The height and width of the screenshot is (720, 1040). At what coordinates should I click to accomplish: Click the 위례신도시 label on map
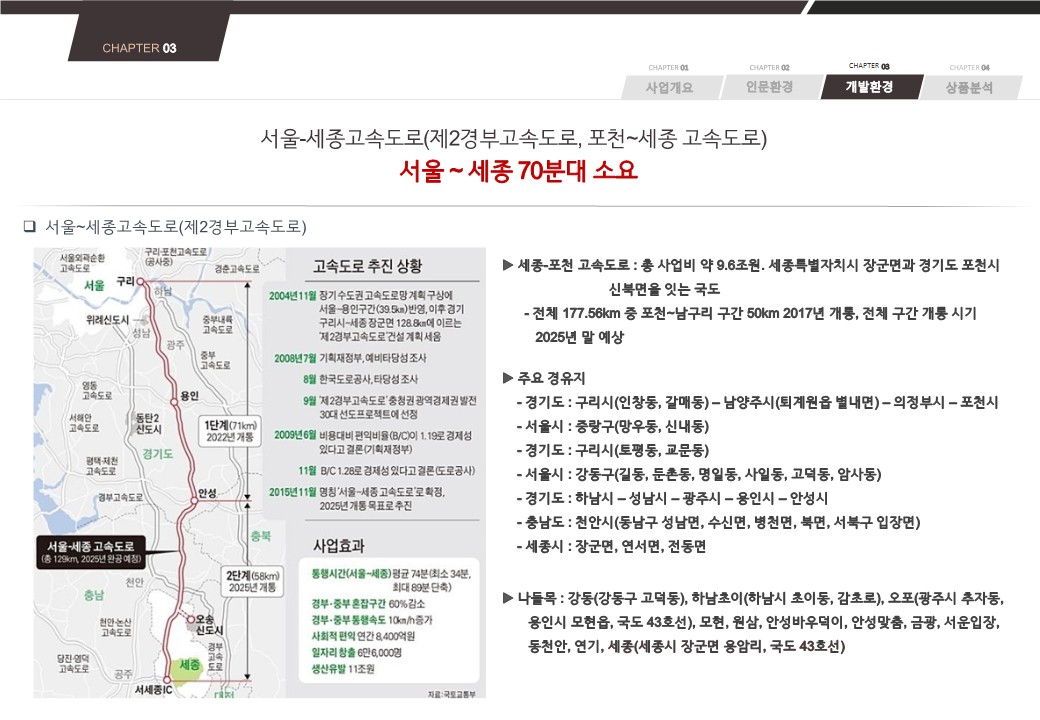(107, 320)
